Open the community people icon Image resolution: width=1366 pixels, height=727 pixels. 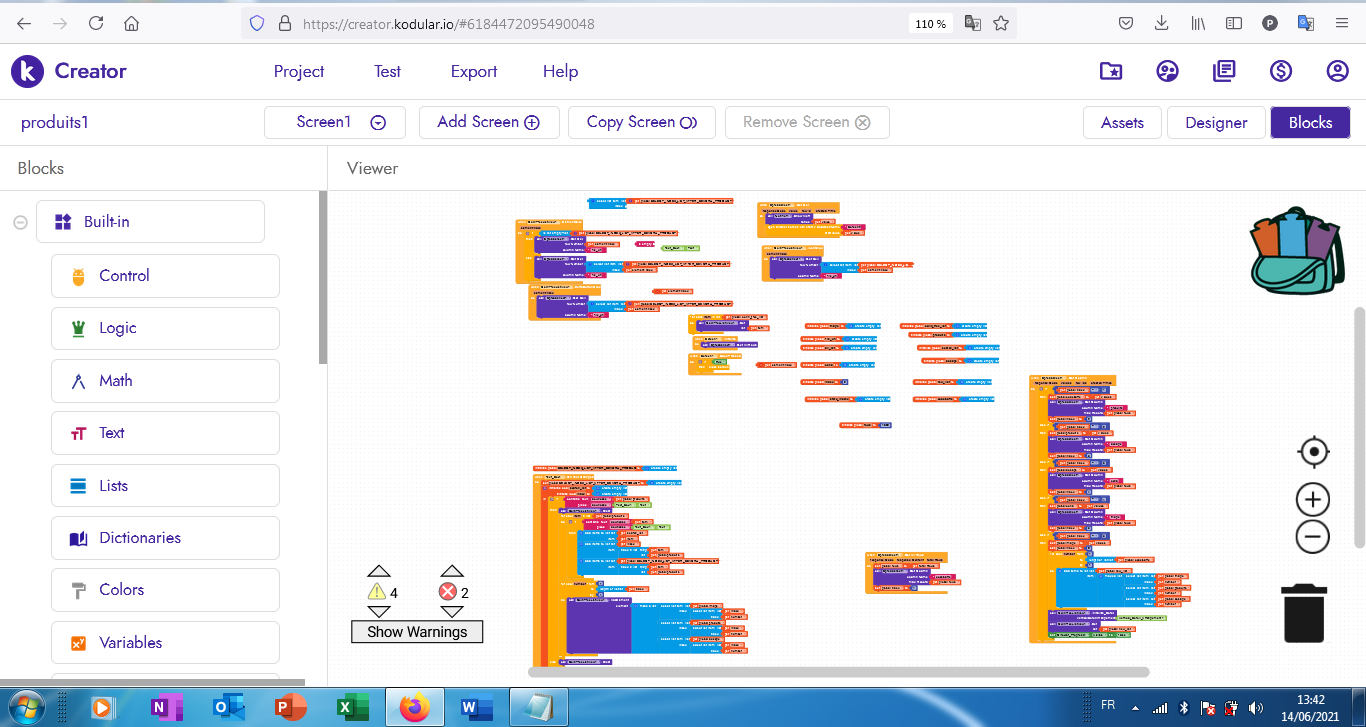tap(1167, 71)
